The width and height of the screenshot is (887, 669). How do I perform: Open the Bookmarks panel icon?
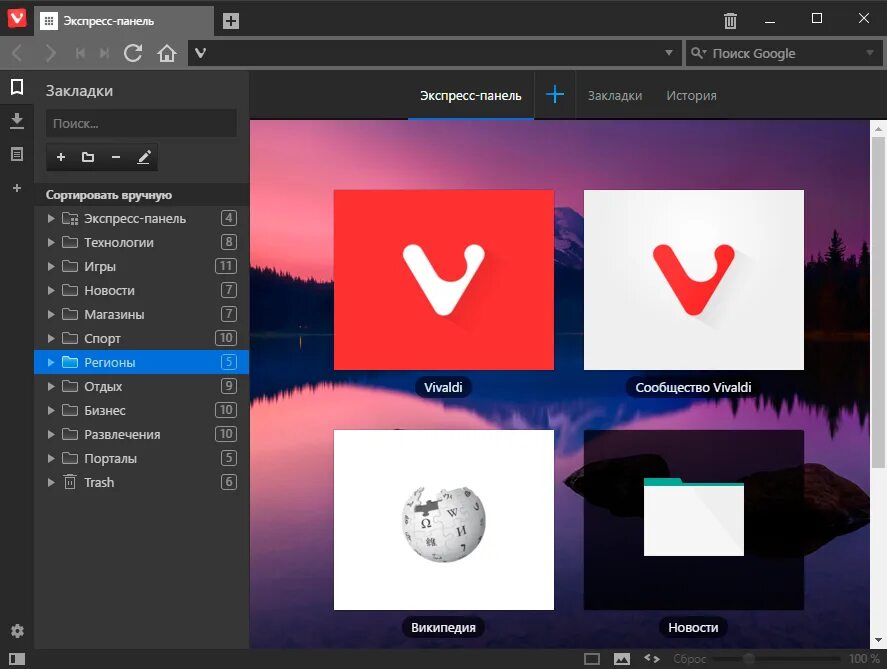[17, 87]
